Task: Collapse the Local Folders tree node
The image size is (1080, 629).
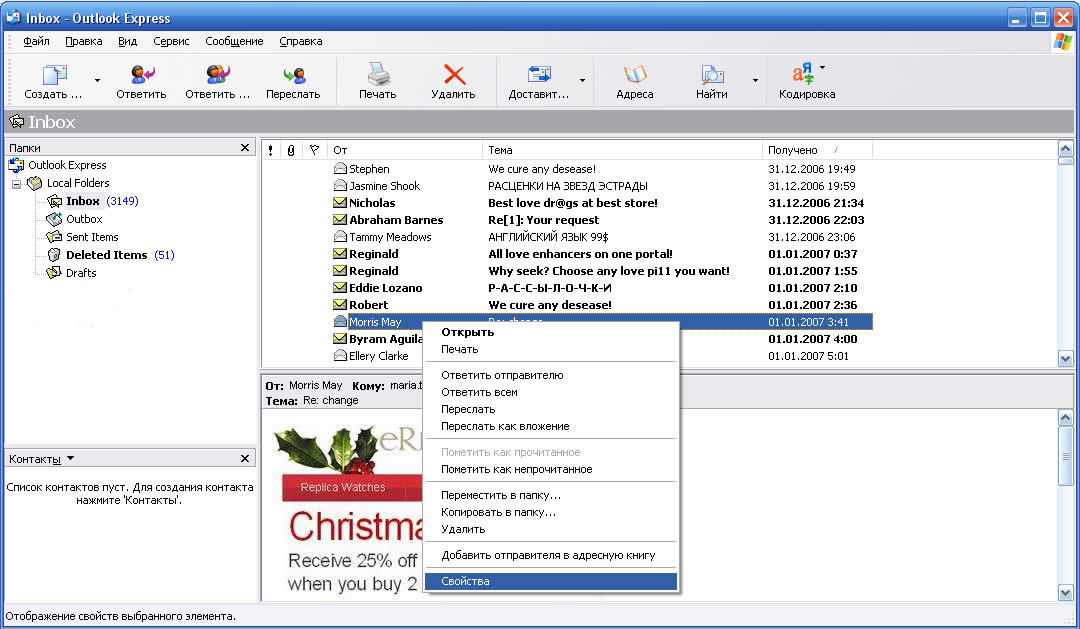Action: 16,184
